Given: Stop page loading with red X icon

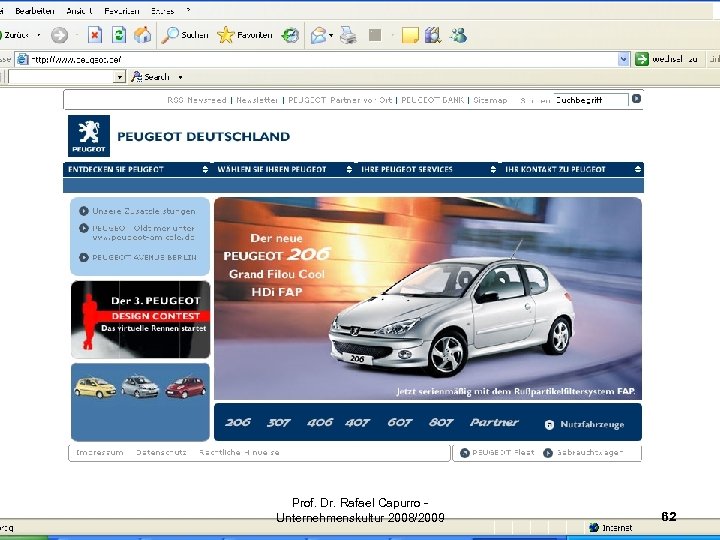Looking at the screenshot, I should [x=95, y=35].
